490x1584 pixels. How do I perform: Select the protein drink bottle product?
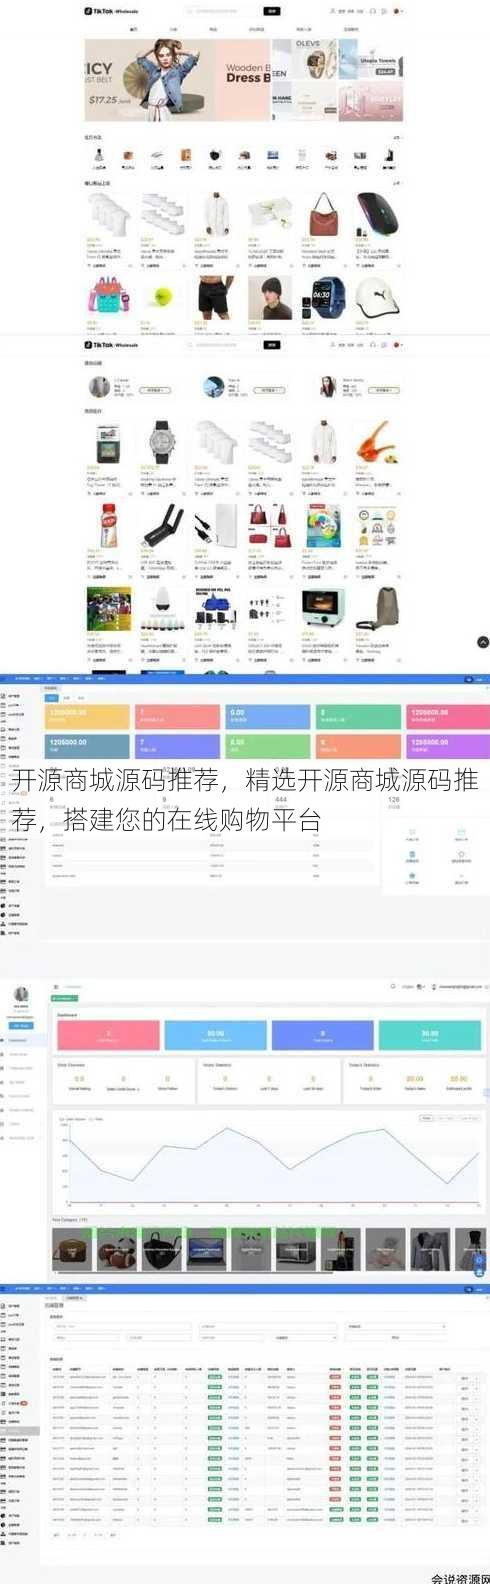[107, 525]
